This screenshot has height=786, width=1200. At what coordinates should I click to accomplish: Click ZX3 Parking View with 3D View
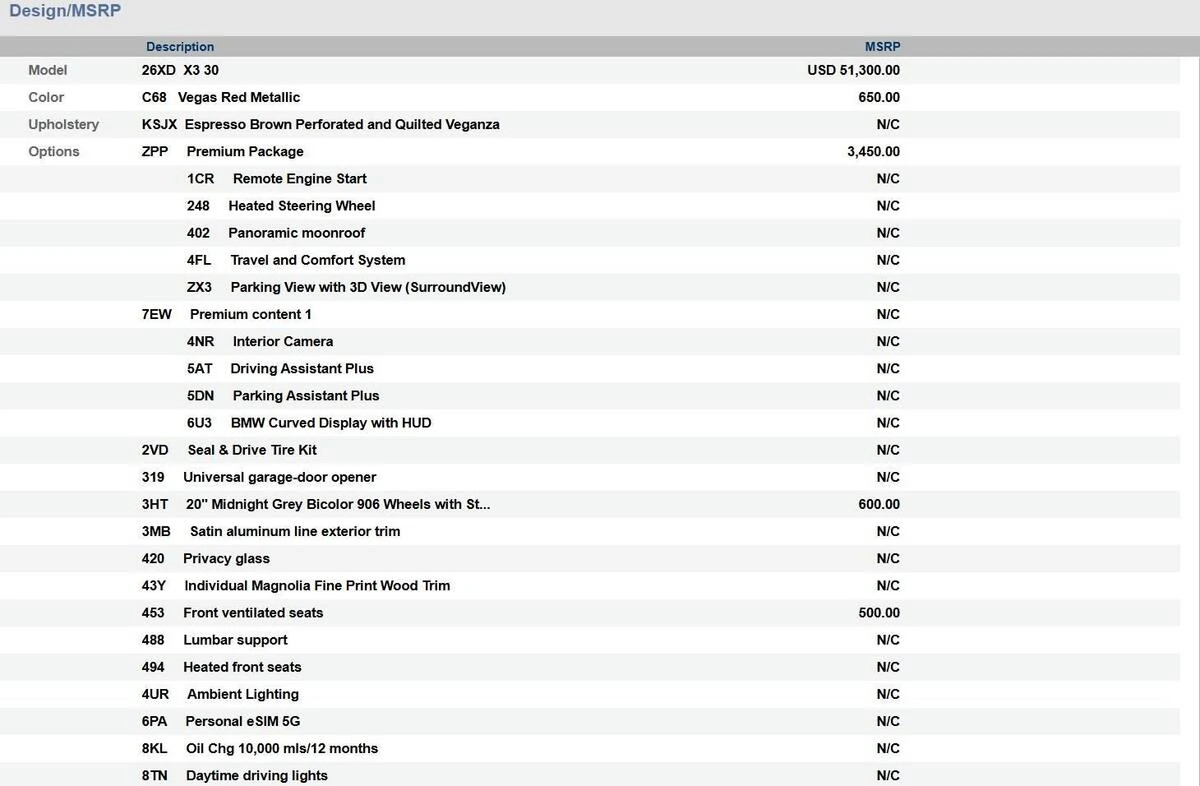click(346, 287)
